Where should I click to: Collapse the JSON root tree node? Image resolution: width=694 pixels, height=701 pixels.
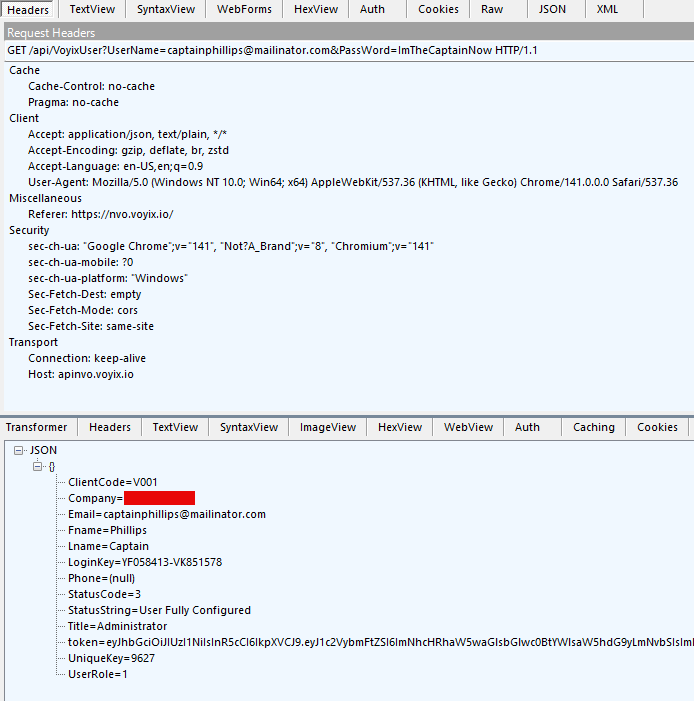point(21,451)
